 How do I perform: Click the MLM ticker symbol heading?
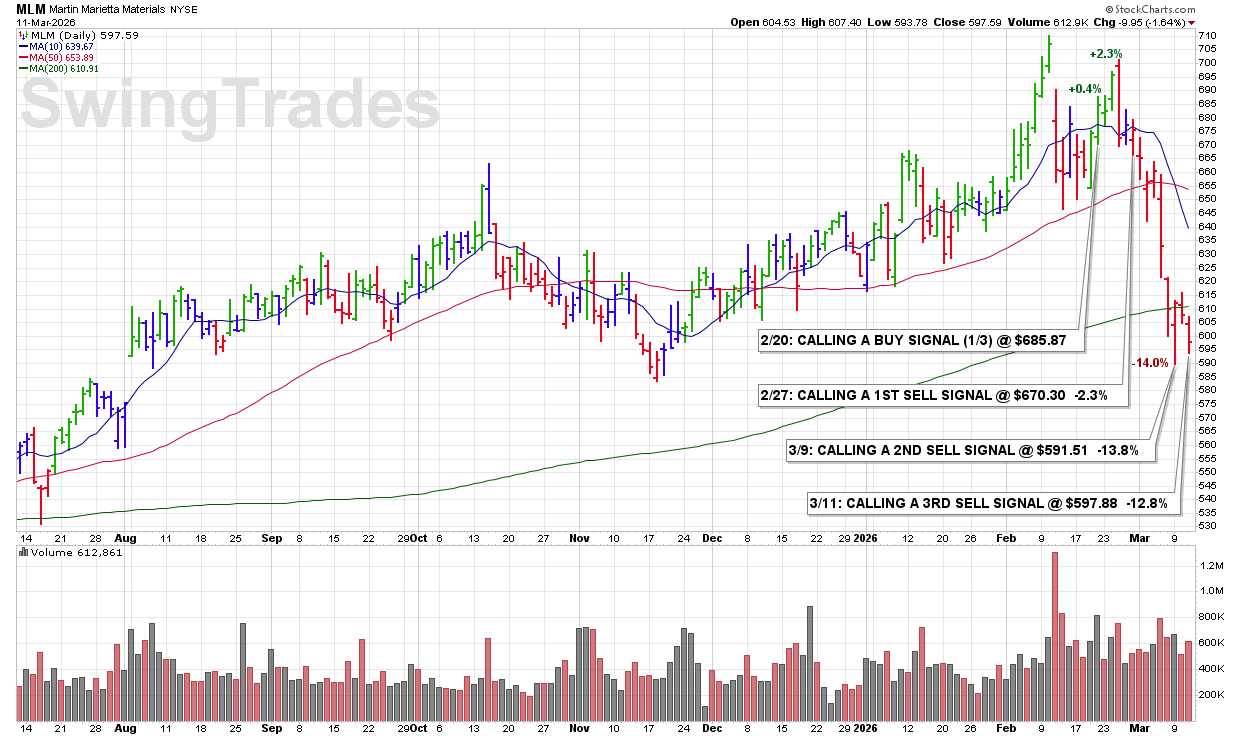31,9
